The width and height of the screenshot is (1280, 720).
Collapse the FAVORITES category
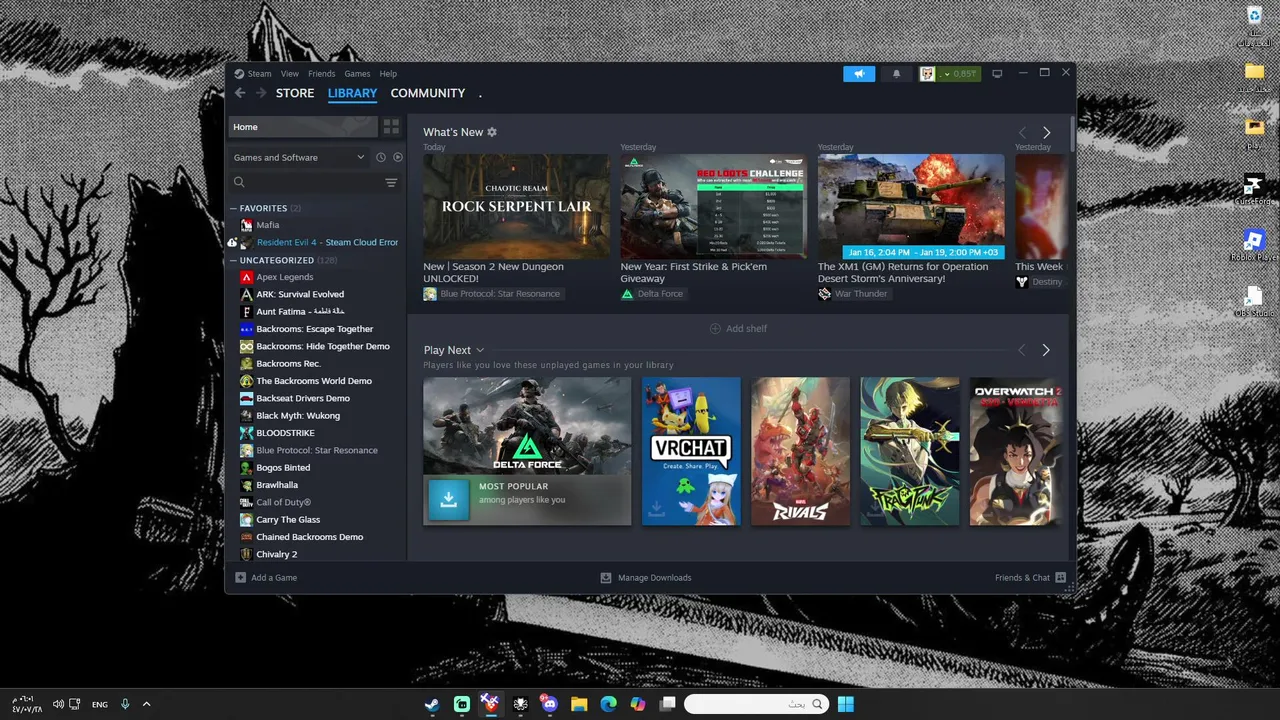[x=234, y=208]
